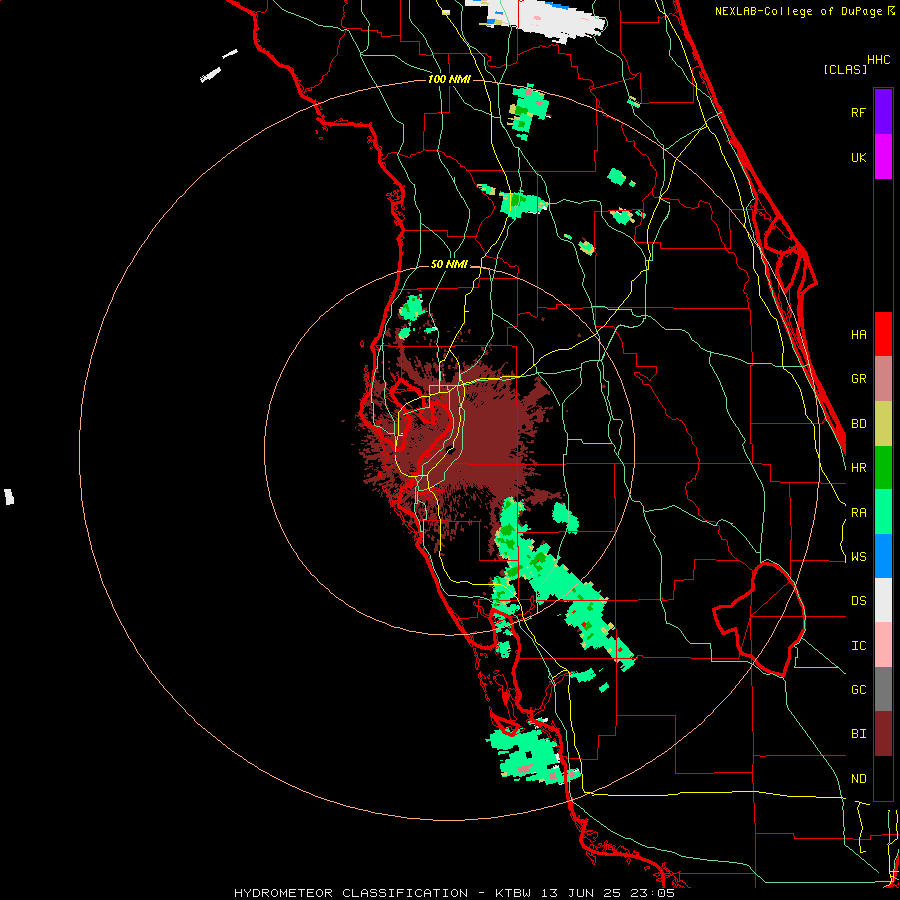Click the UK legend label
The width and height of the screenshot is (900, 900).
pyautogui.click(x=858, y=157)
